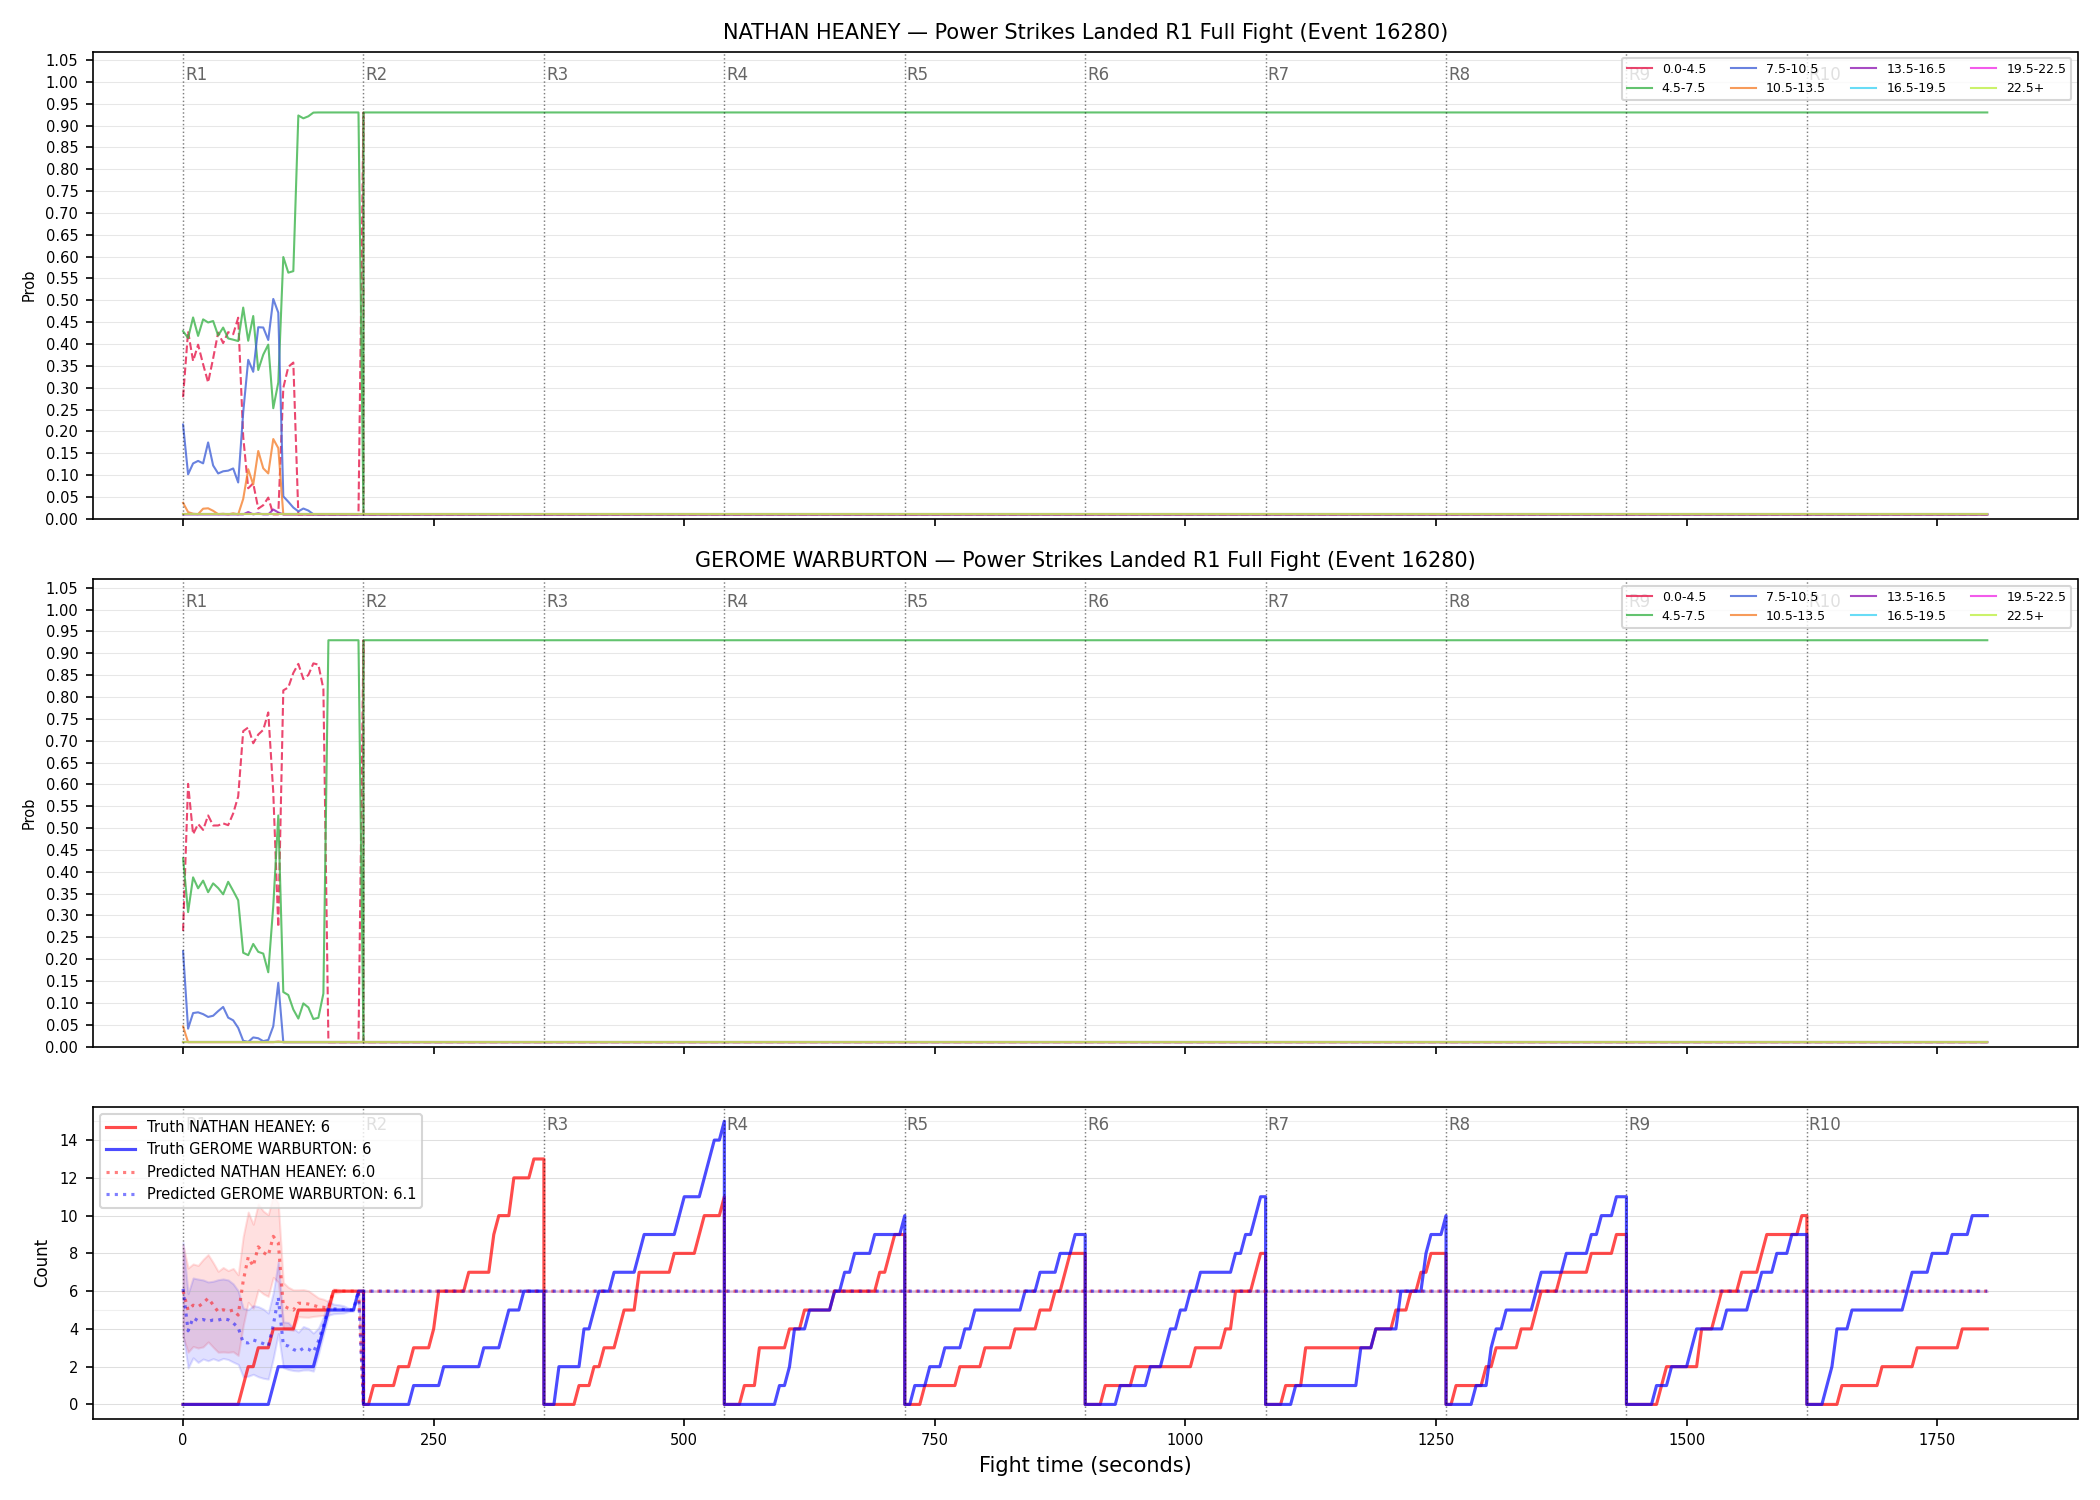
Task: Click the Truth GEROME WARBURTON: 6 legend entry
Action: 238,1149
